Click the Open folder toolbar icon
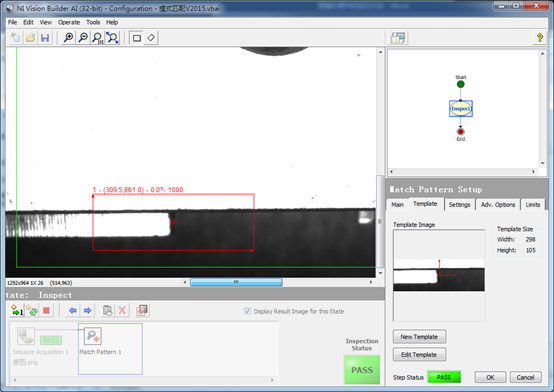The height and width of the screenshot is (392, 554). click(30, 38)
